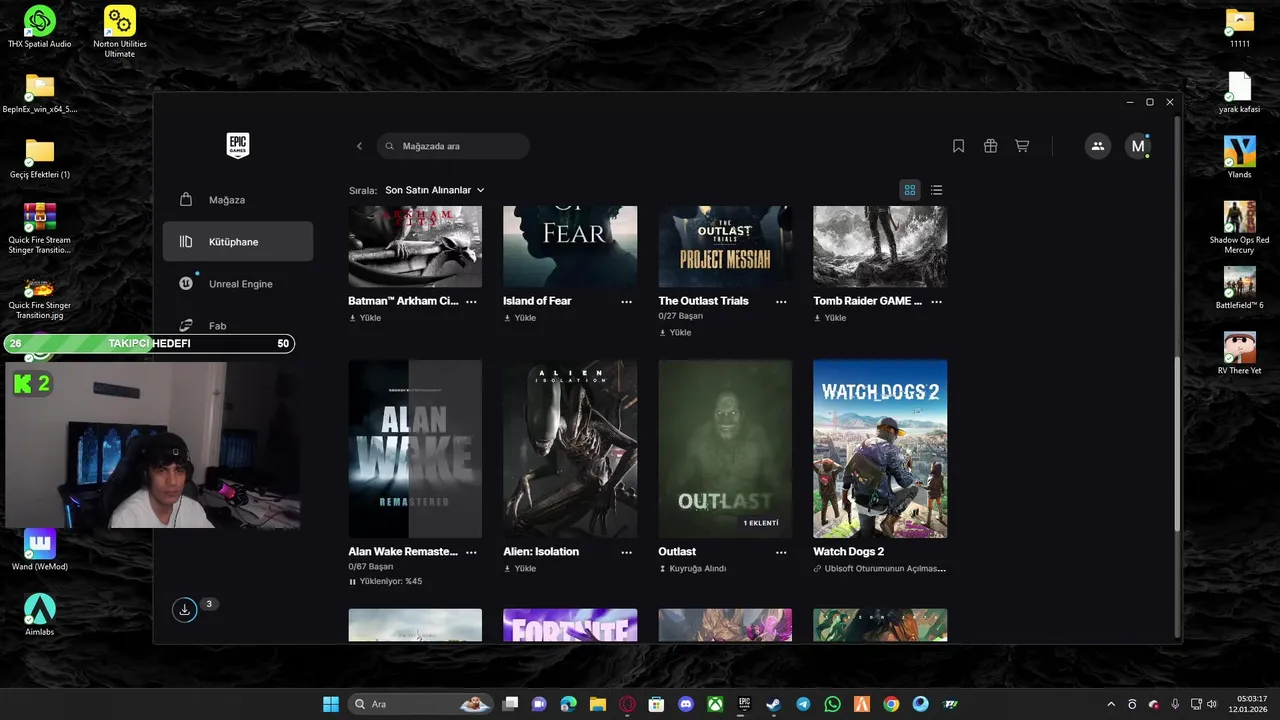Open Wand (WeMod) desktop icon

click(x=40, y=550)
